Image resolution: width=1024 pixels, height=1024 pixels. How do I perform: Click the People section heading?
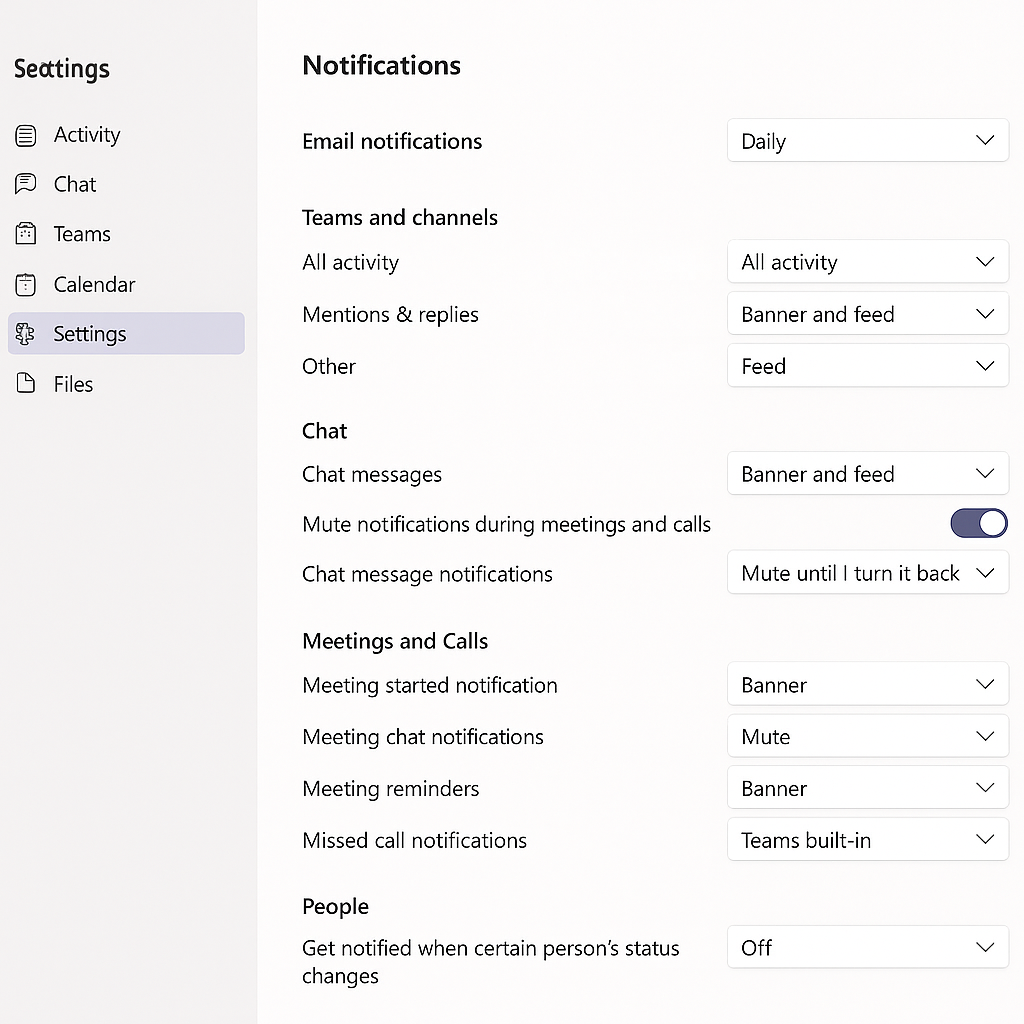(x=335, y=906)
